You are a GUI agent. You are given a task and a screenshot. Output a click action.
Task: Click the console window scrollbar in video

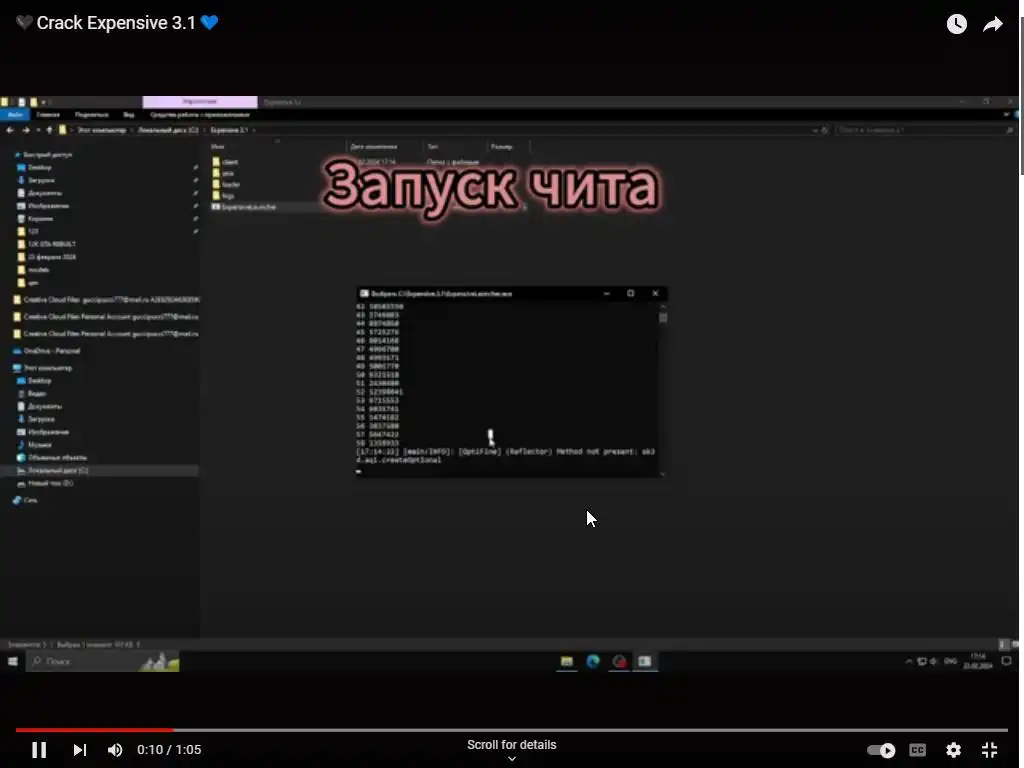[x=663, y=390]
